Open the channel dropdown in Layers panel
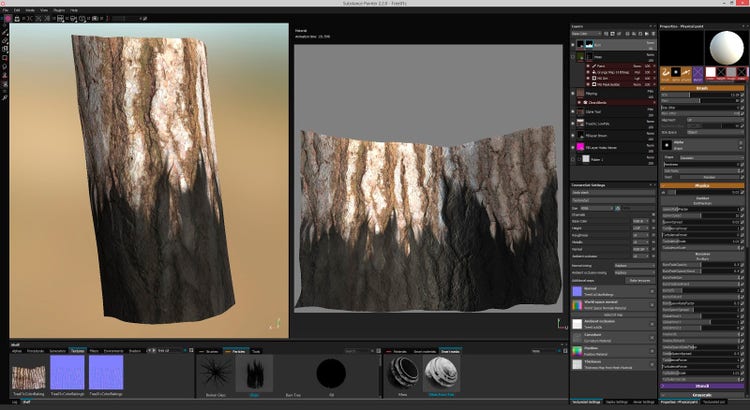The height and width of the screenshot is (410, 750). (585, 33)
